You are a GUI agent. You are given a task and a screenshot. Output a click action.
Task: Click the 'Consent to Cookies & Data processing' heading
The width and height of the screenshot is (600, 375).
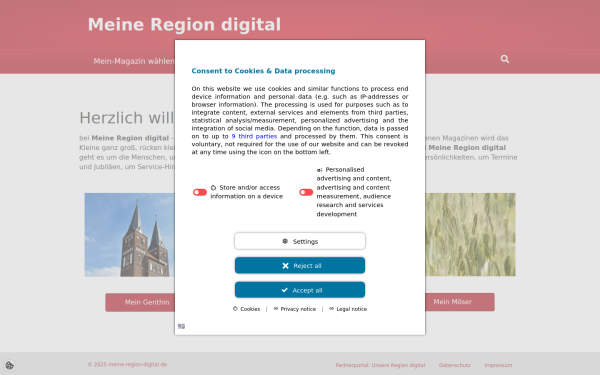point(263,71)
